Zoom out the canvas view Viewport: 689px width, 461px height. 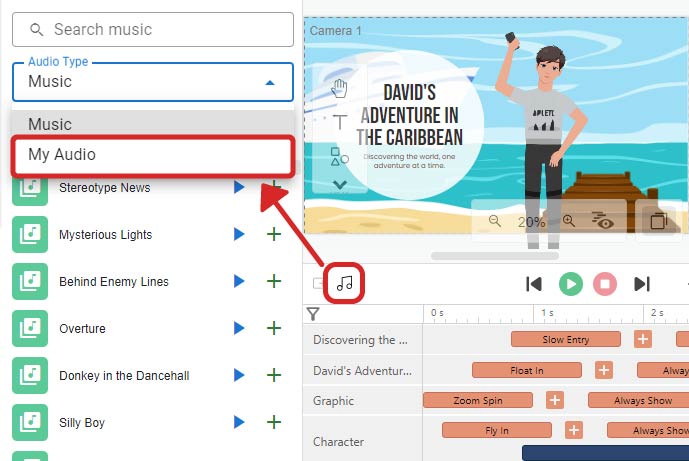pyautogui.click(x=495, y=221)
